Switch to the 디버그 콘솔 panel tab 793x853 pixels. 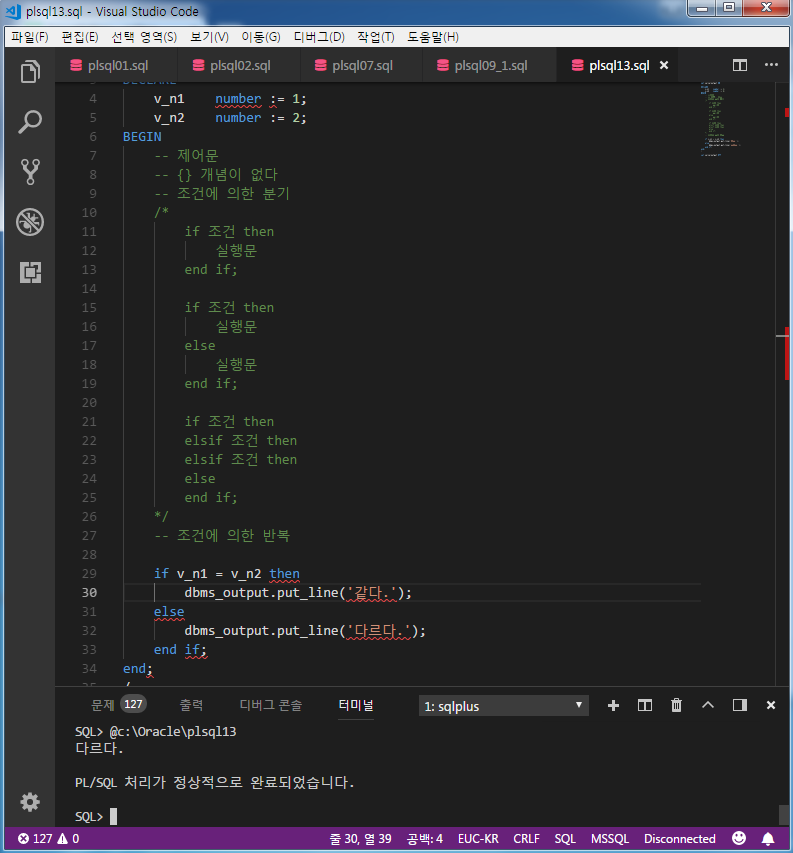(x=271, y=705)
